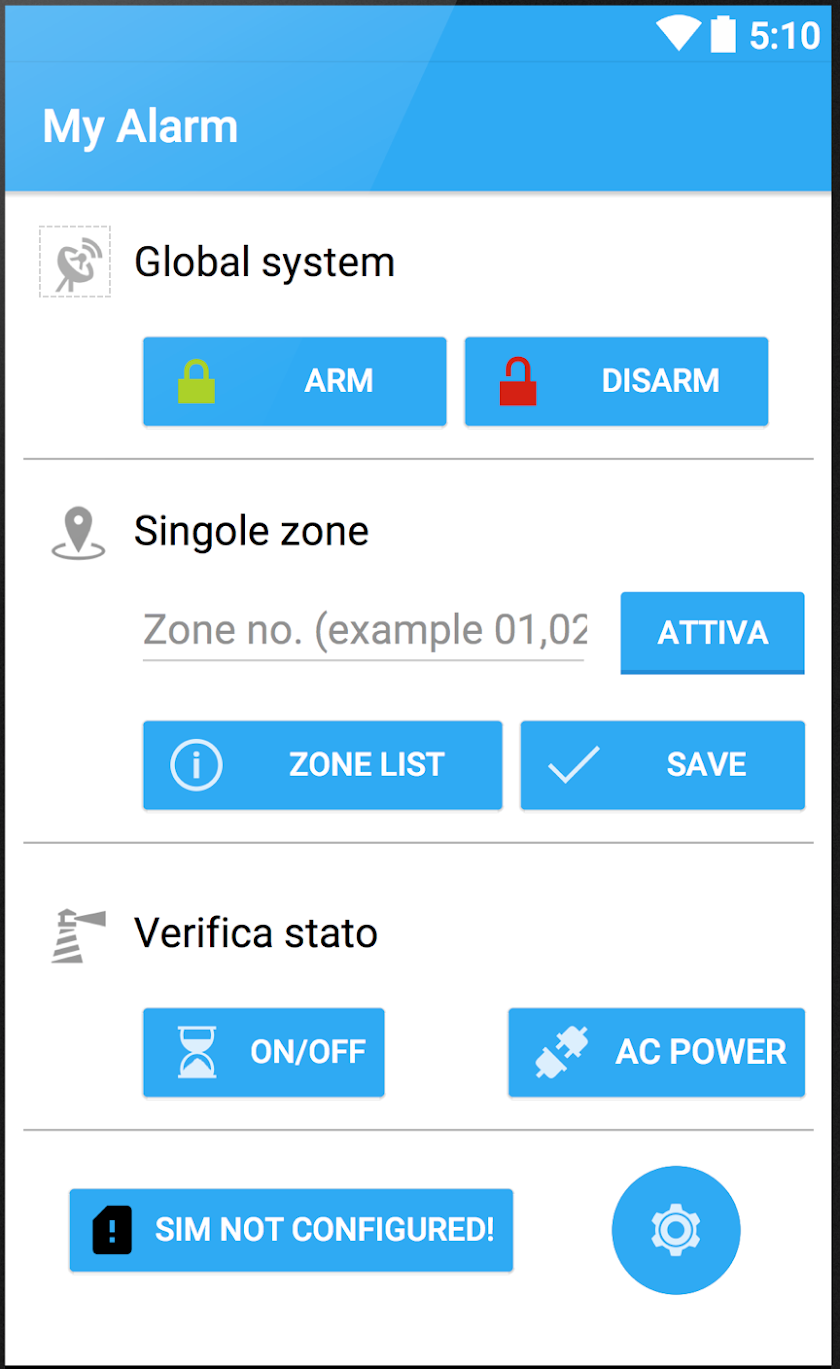Open the ZONE LIST
Image resolution: width=840 pixels, height=1369 pixels.
click(x=322, y=765)
